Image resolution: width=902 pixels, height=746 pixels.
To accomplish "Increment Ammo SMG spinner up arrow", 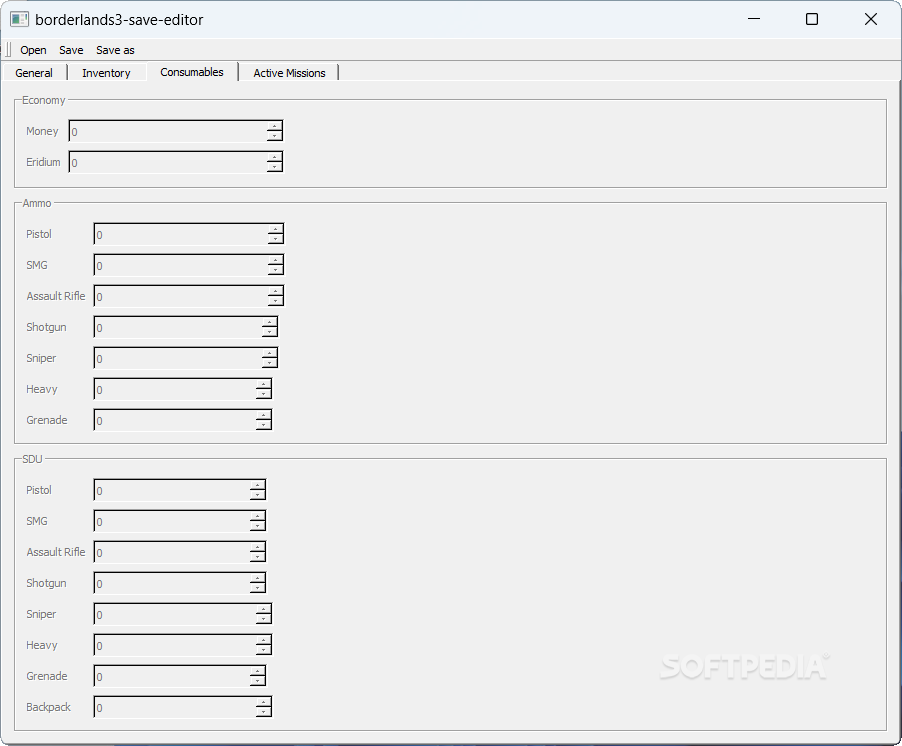I will [x=276, y=260].
